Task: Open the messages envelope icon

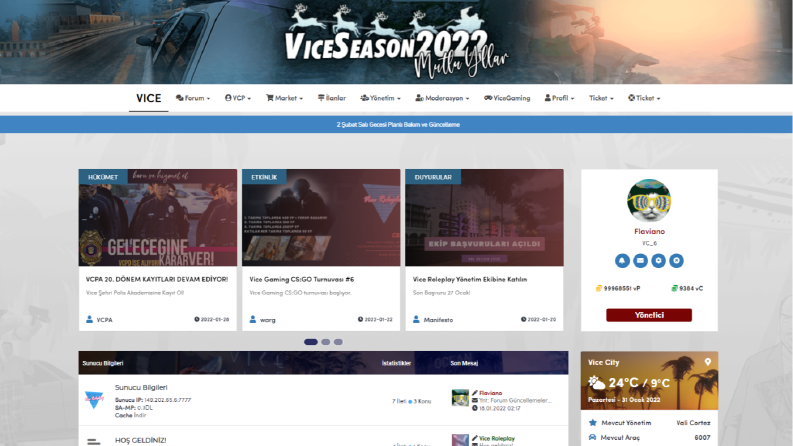Action: coord(640,260)
